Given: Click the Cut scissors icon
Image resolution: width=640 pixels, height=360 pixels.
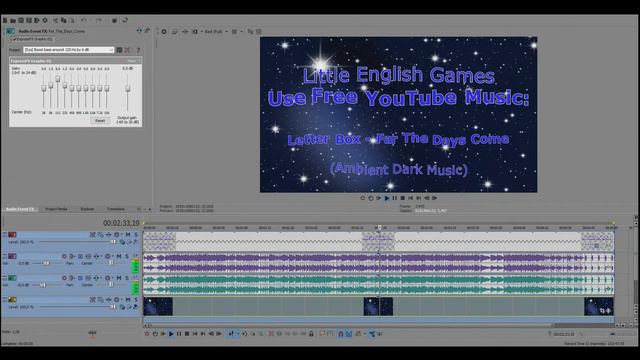Looking at the screenshot, I should click(56, 20).
